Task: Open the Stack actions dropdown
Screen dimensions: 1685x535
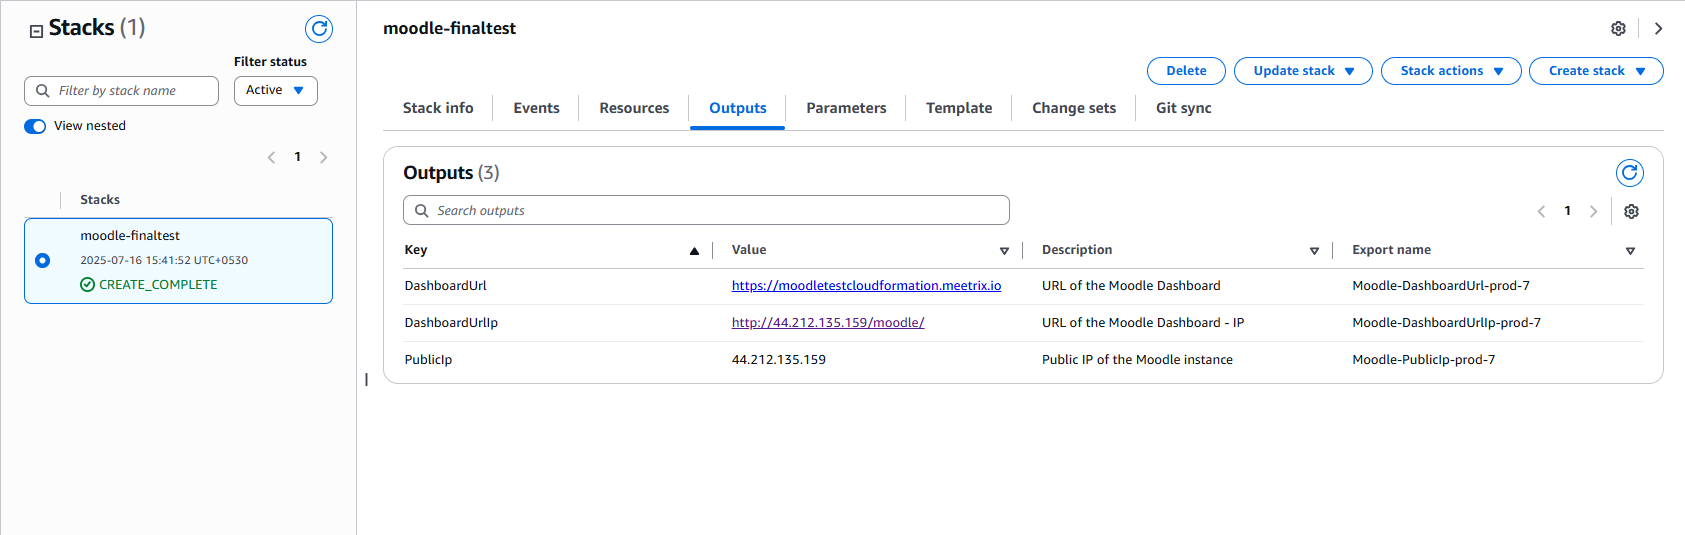Action: [1451, 71]
